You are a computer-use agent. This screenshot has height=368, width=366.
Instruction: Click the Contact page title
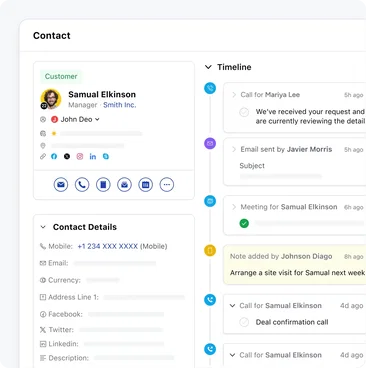coord(52,36)
